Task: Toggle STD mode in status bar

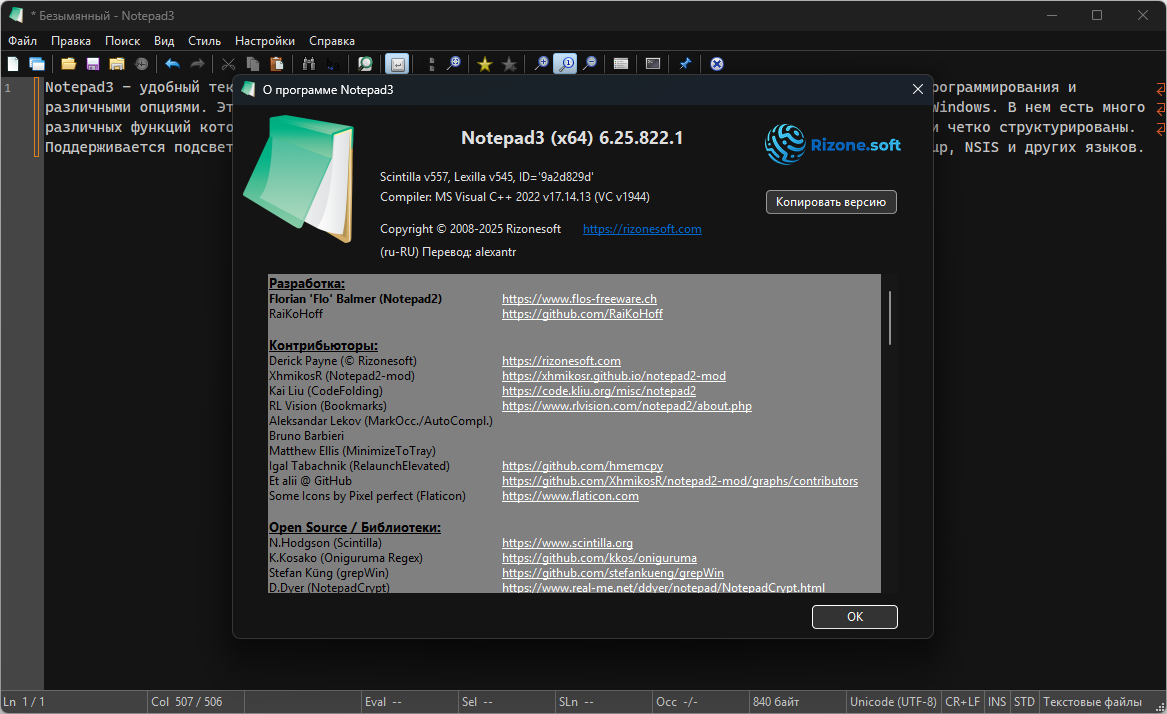Action: (1024, 702)
